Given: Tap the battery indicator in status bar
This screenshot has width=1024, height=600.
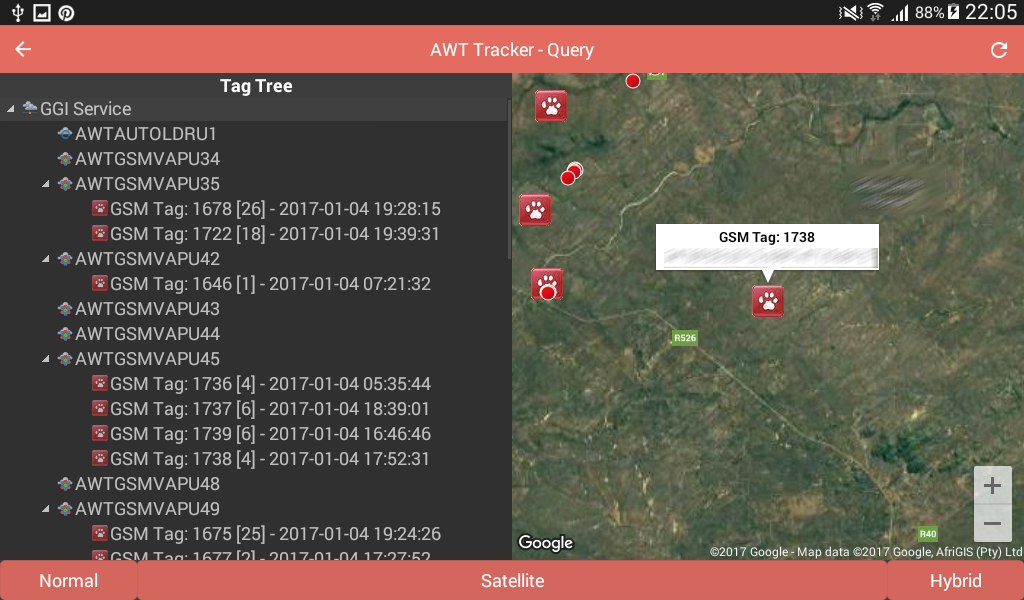Looking at the screenshot, I should click(x=953, y=12).
